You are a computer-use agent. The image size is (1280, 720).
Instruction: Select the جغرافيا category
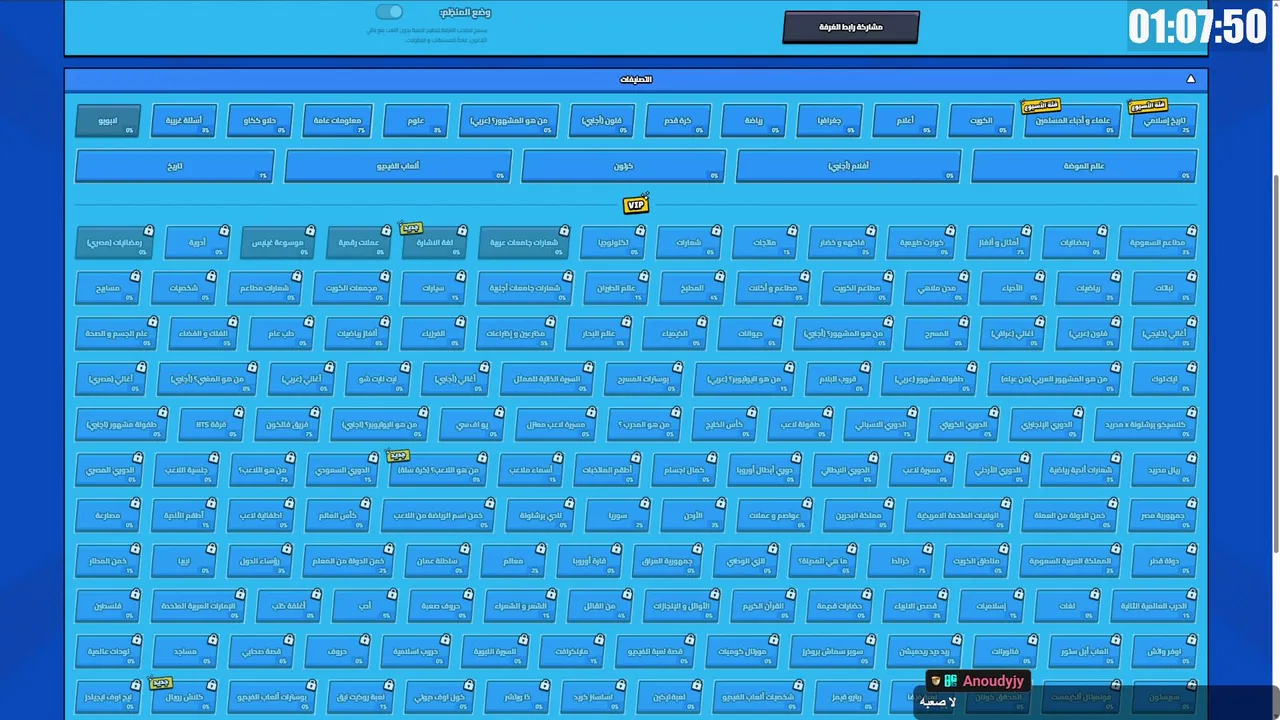(830, 121)
